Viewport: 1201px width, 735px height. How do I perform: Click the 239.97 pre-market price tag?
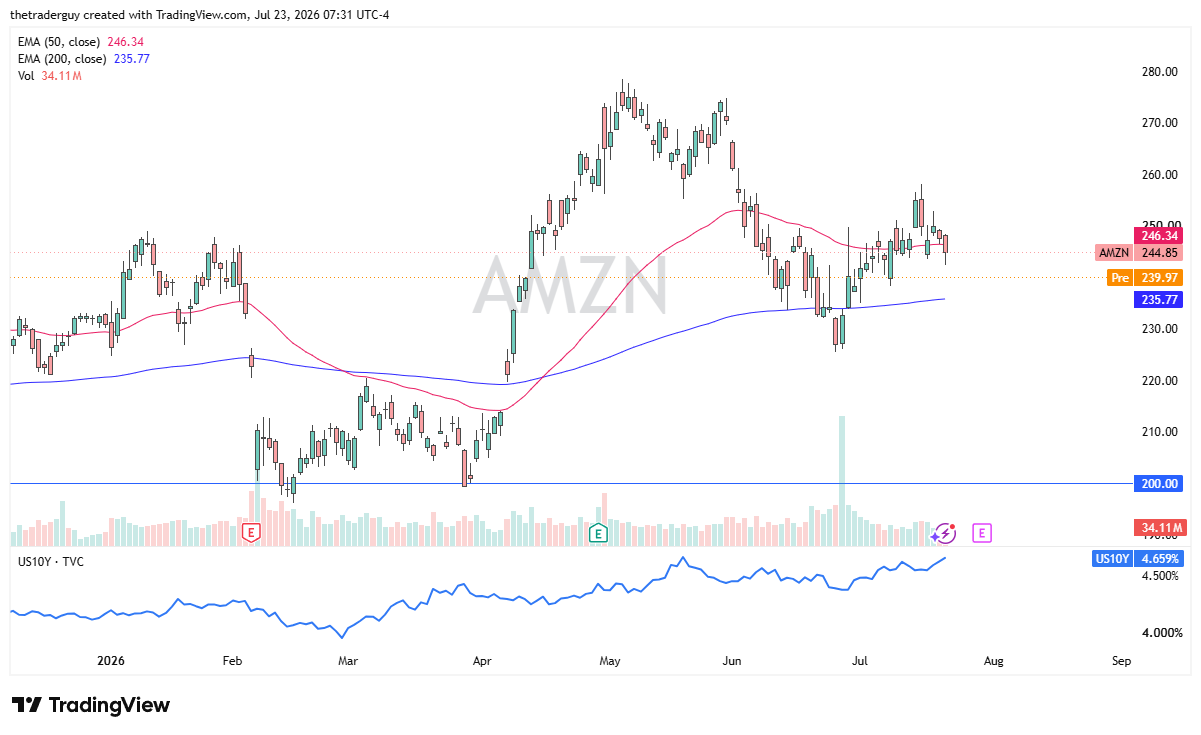pos(1158,278)
